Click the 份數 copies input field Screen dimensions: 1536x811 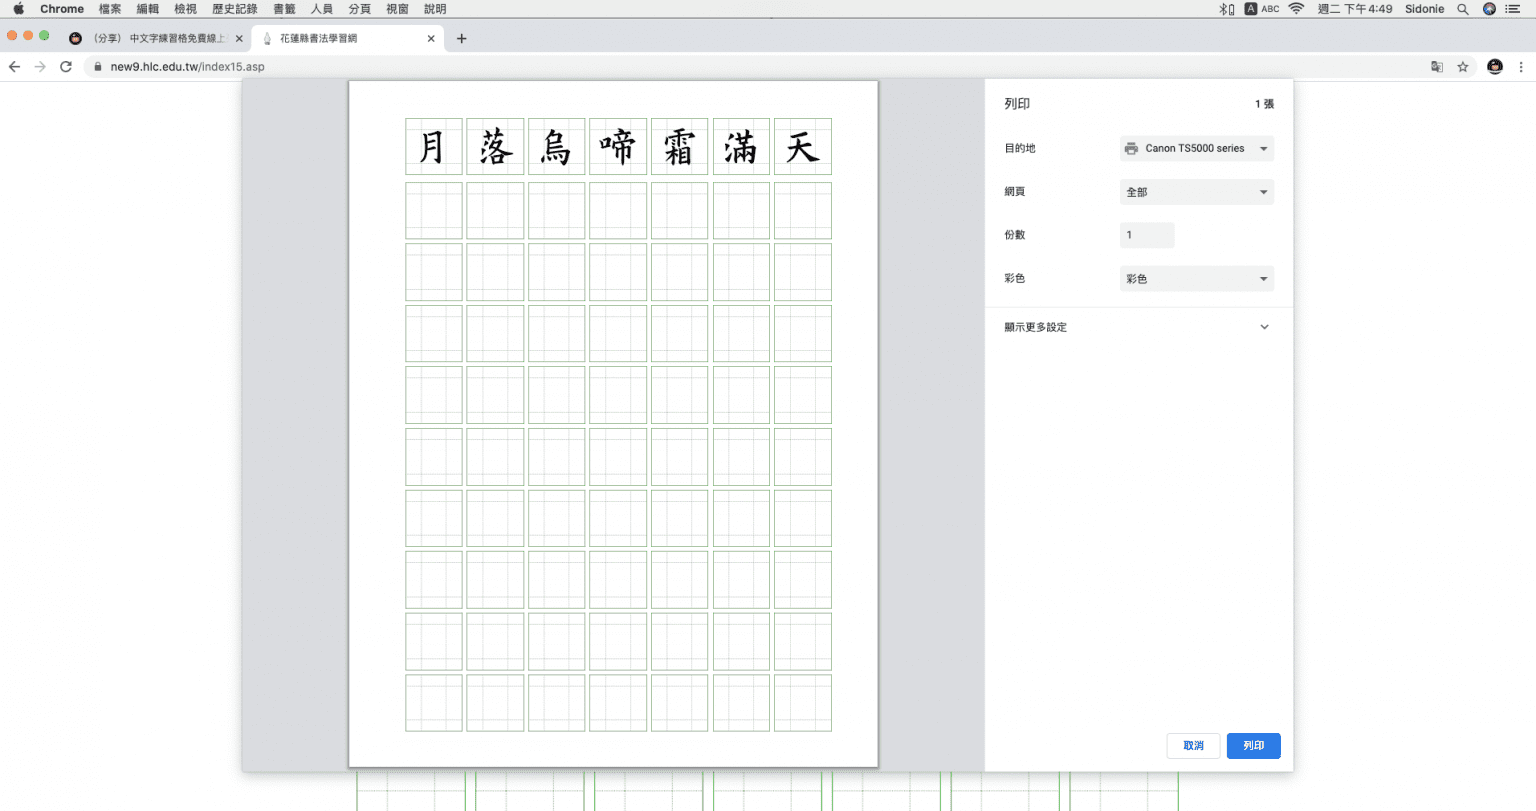(1147, 235)
